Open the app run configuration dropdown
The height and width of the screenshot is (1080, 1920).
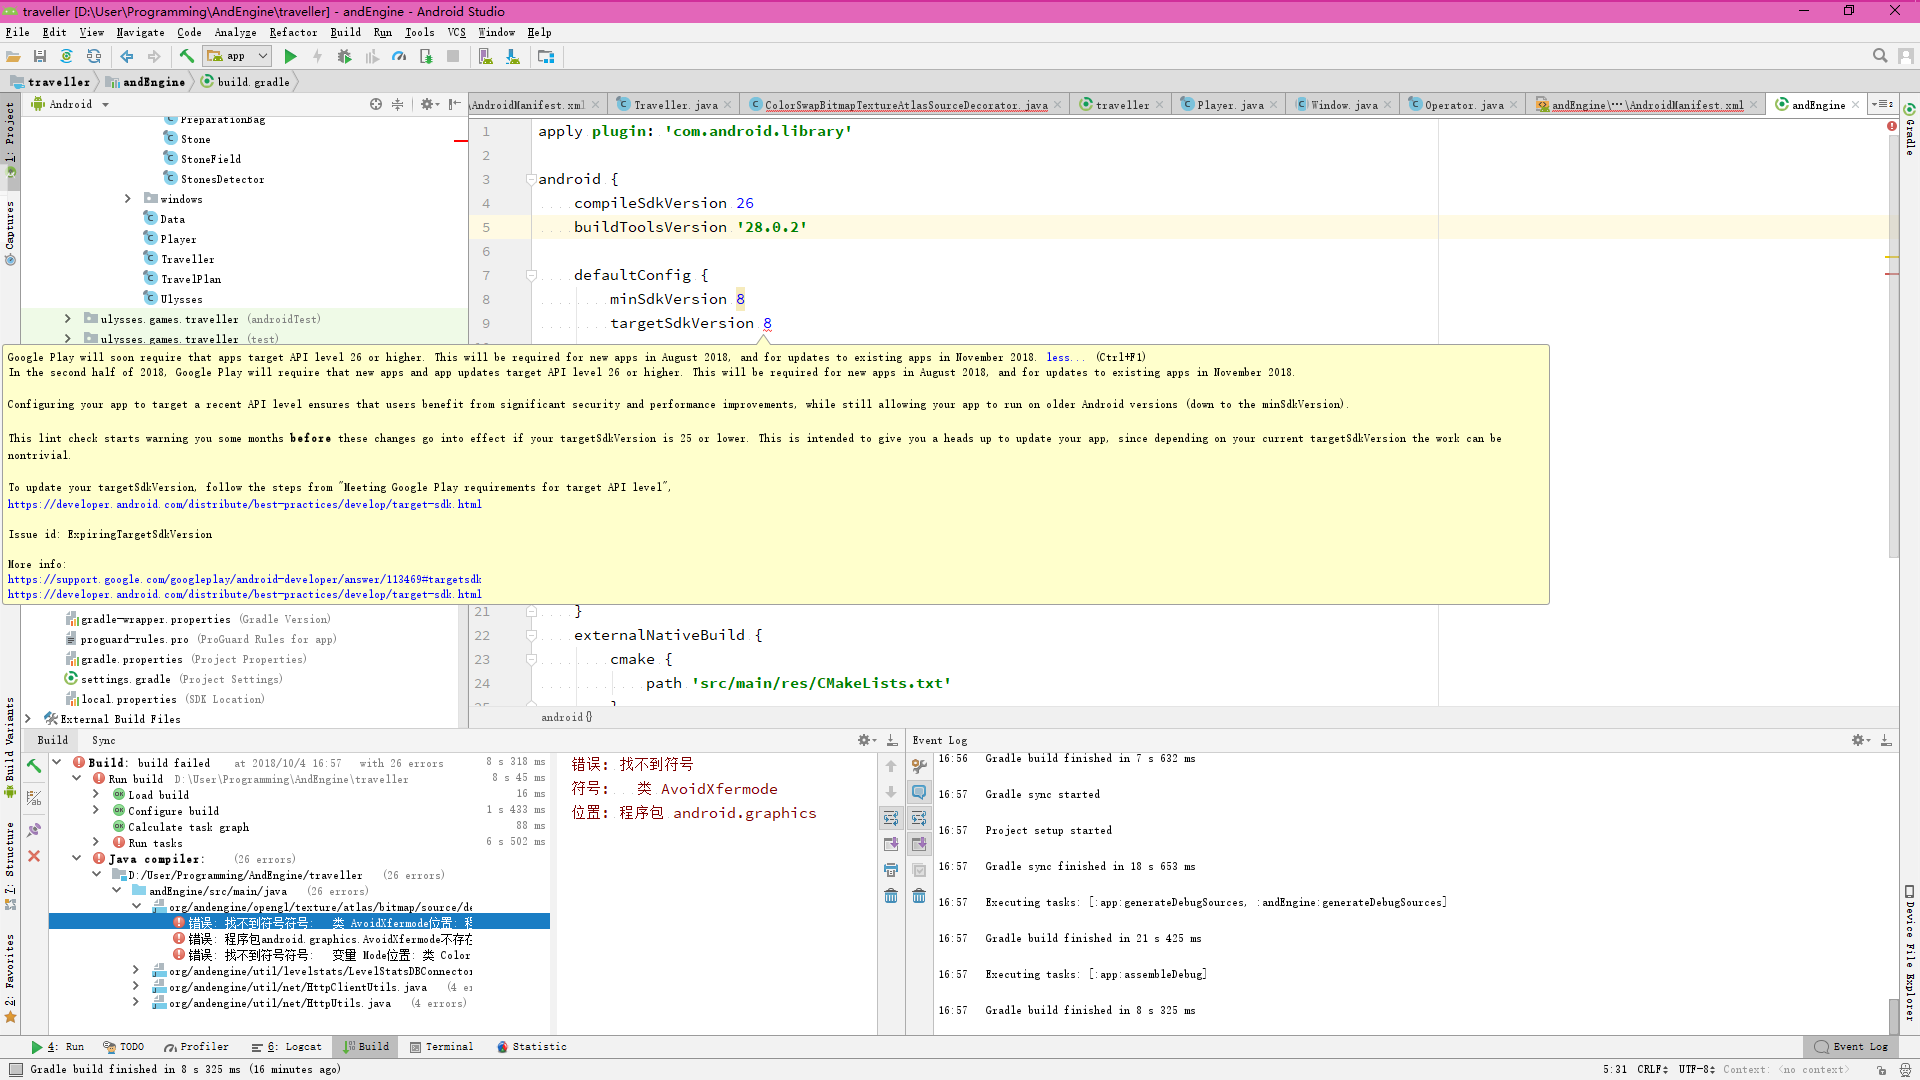237,57
